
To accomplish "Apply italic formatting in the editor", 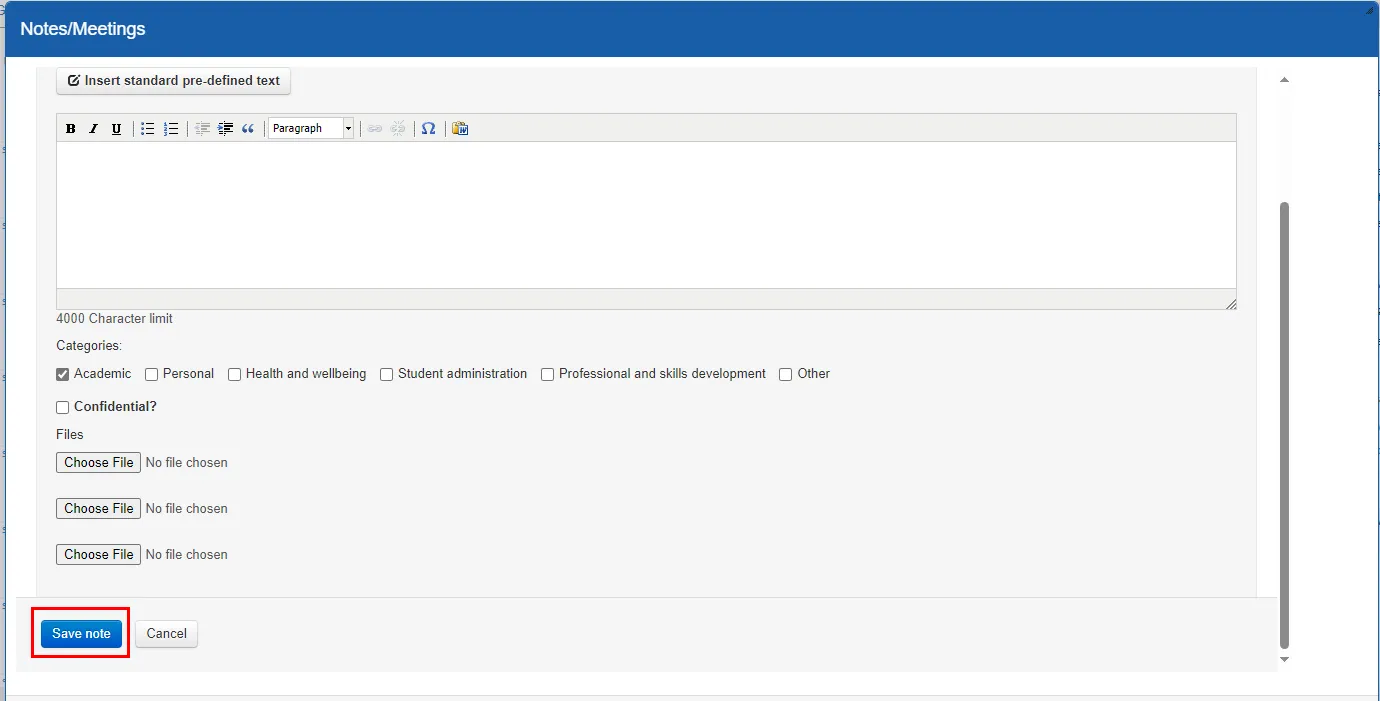I will (93, 128).
